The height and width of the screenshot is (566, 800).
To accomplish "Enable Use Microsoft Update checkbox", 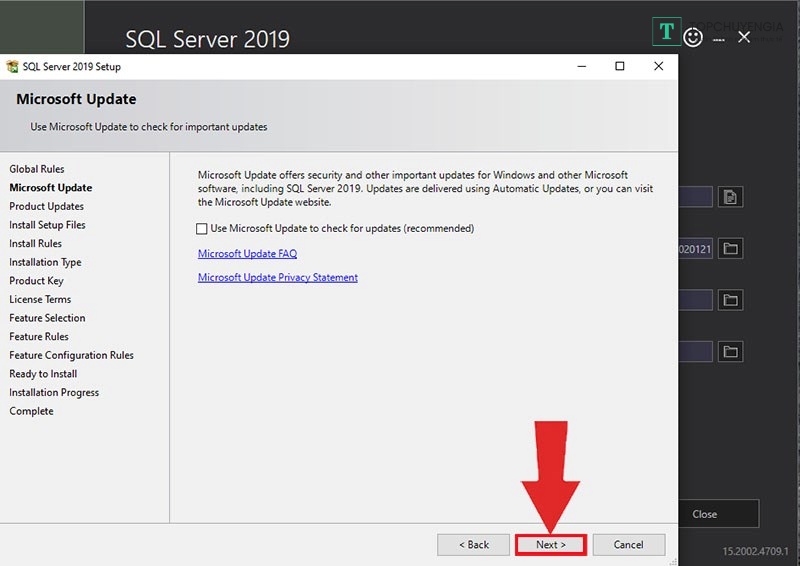I will point(203,229).
